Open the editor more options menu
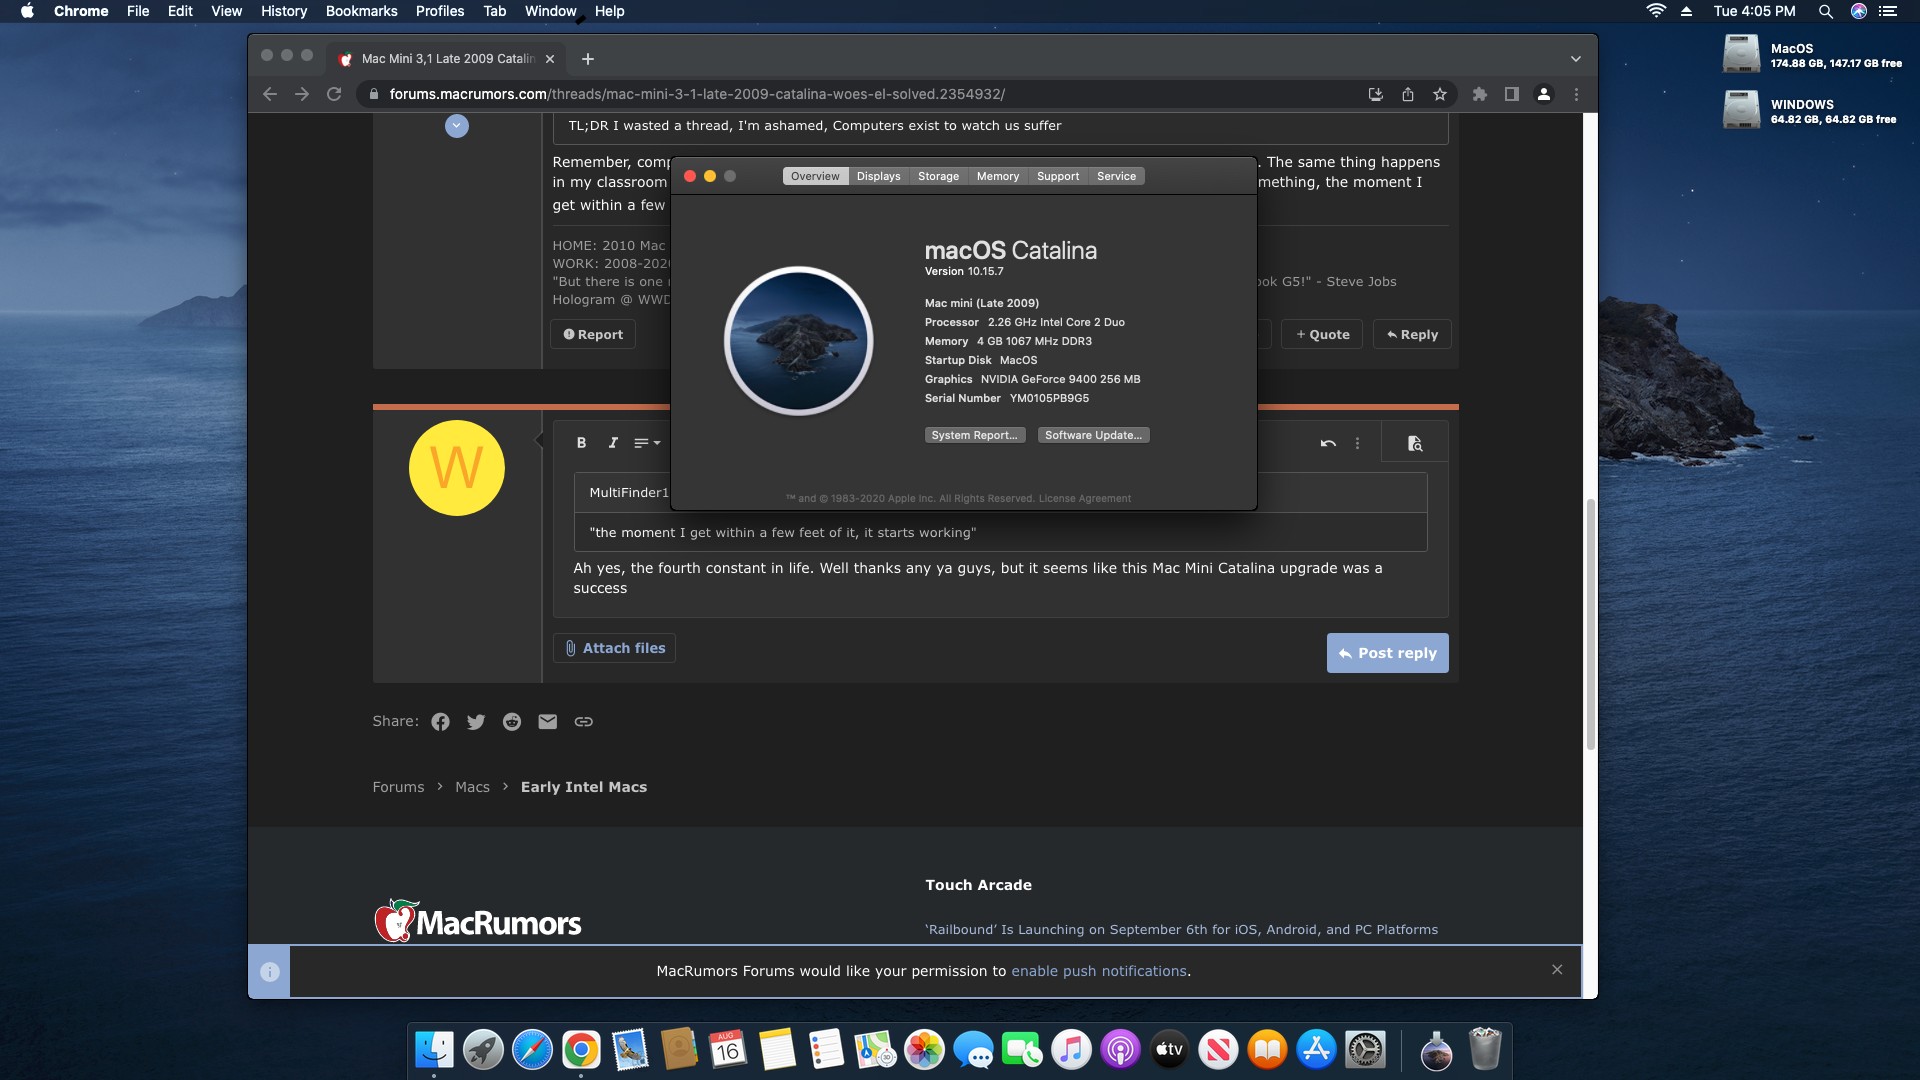This screenshot has width=1920, height=1080. pyautogui.click(x=1357, y=443)
